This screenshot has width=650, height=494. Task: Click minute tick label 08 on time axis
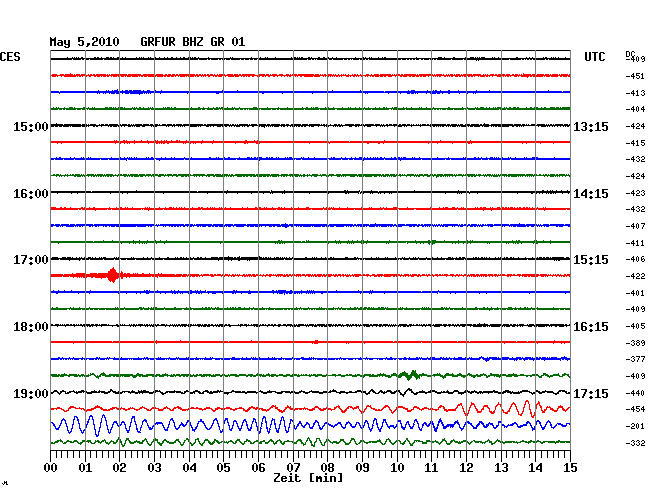(x=327, y=467)
